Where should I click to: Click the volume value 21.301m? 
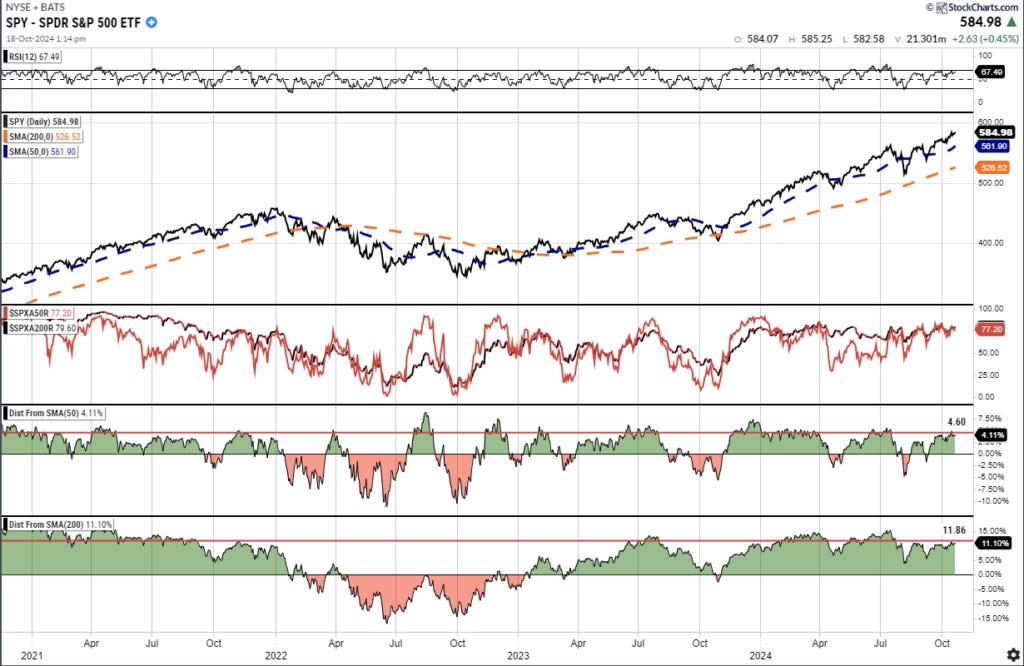pyautogui.click(x=926, y=39)
